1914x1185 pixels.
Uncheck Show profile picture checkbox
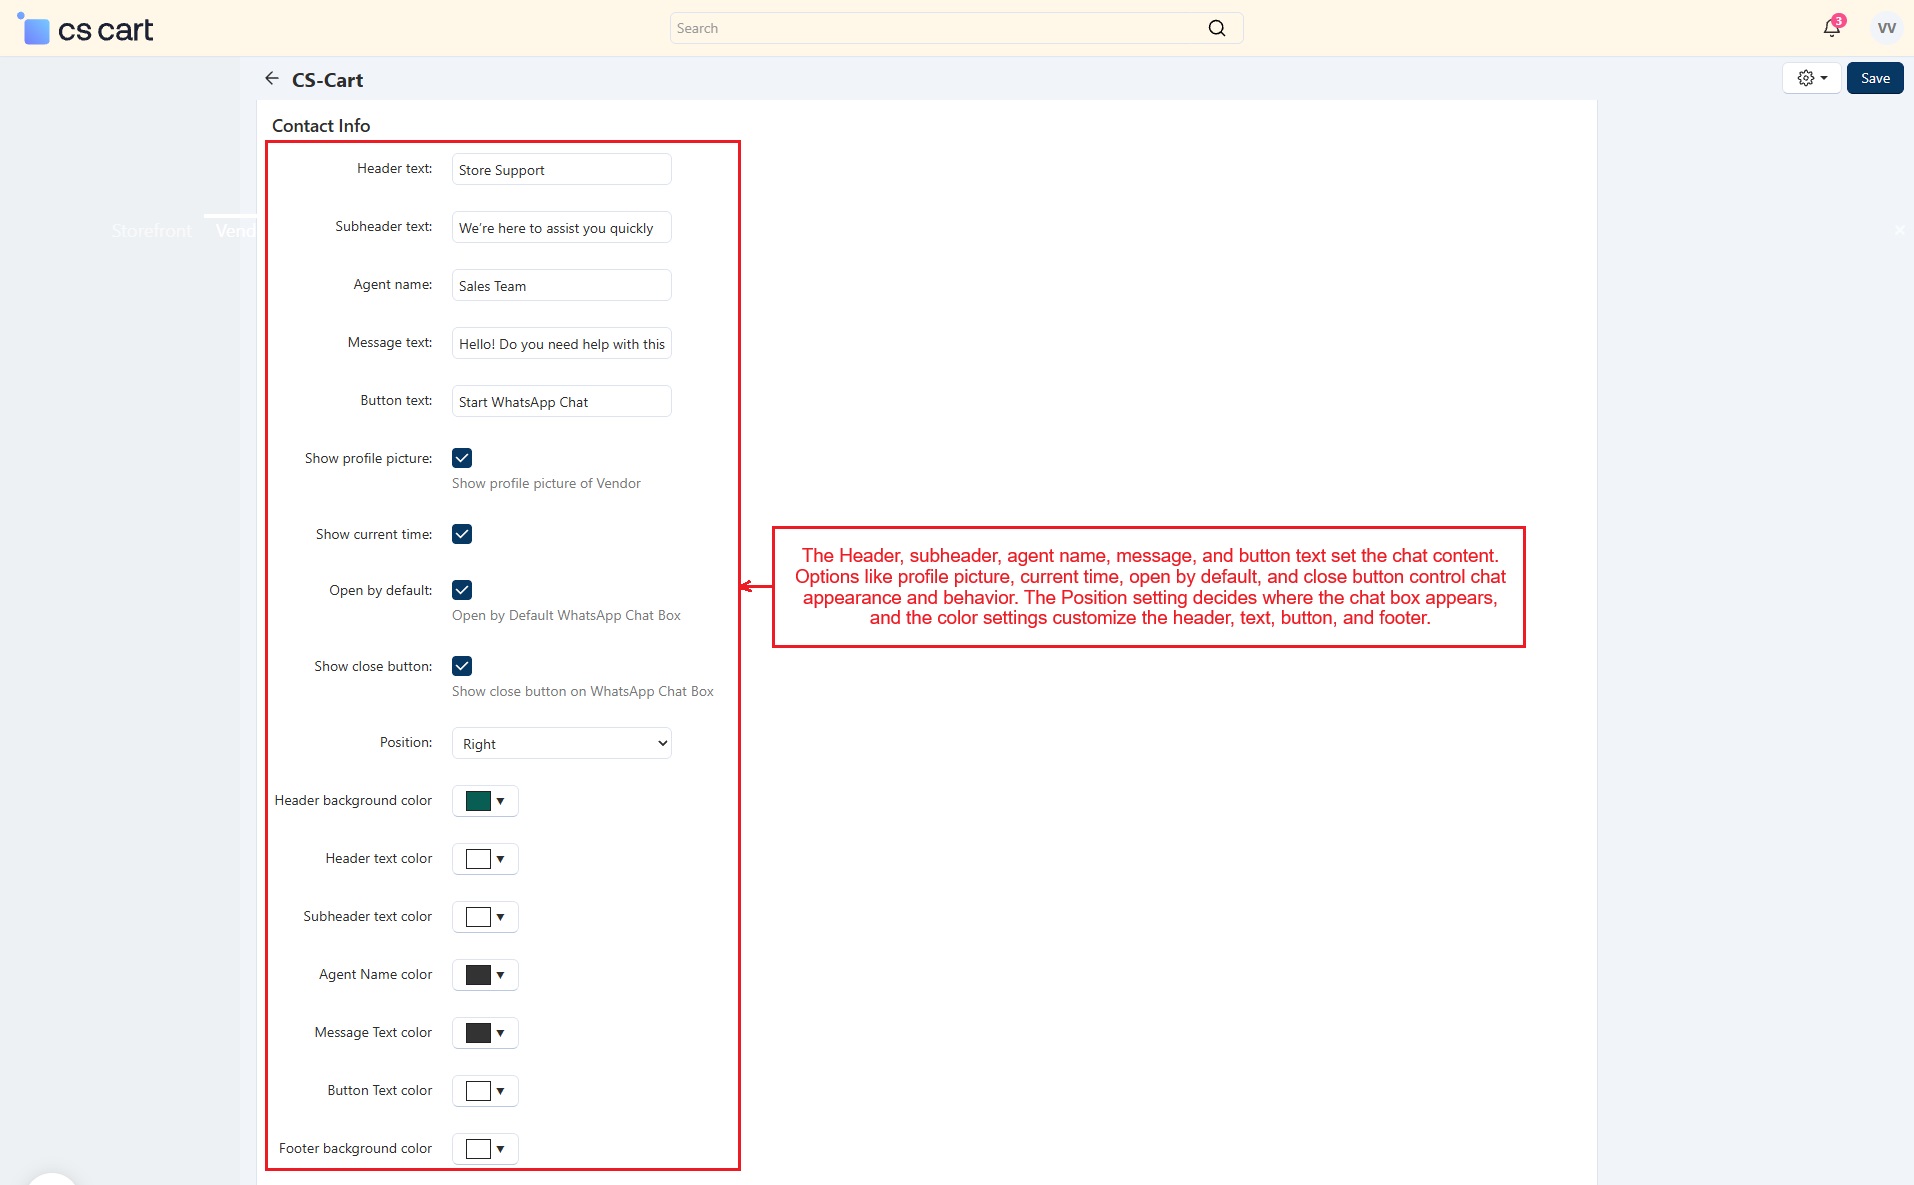tap(462, 458)
